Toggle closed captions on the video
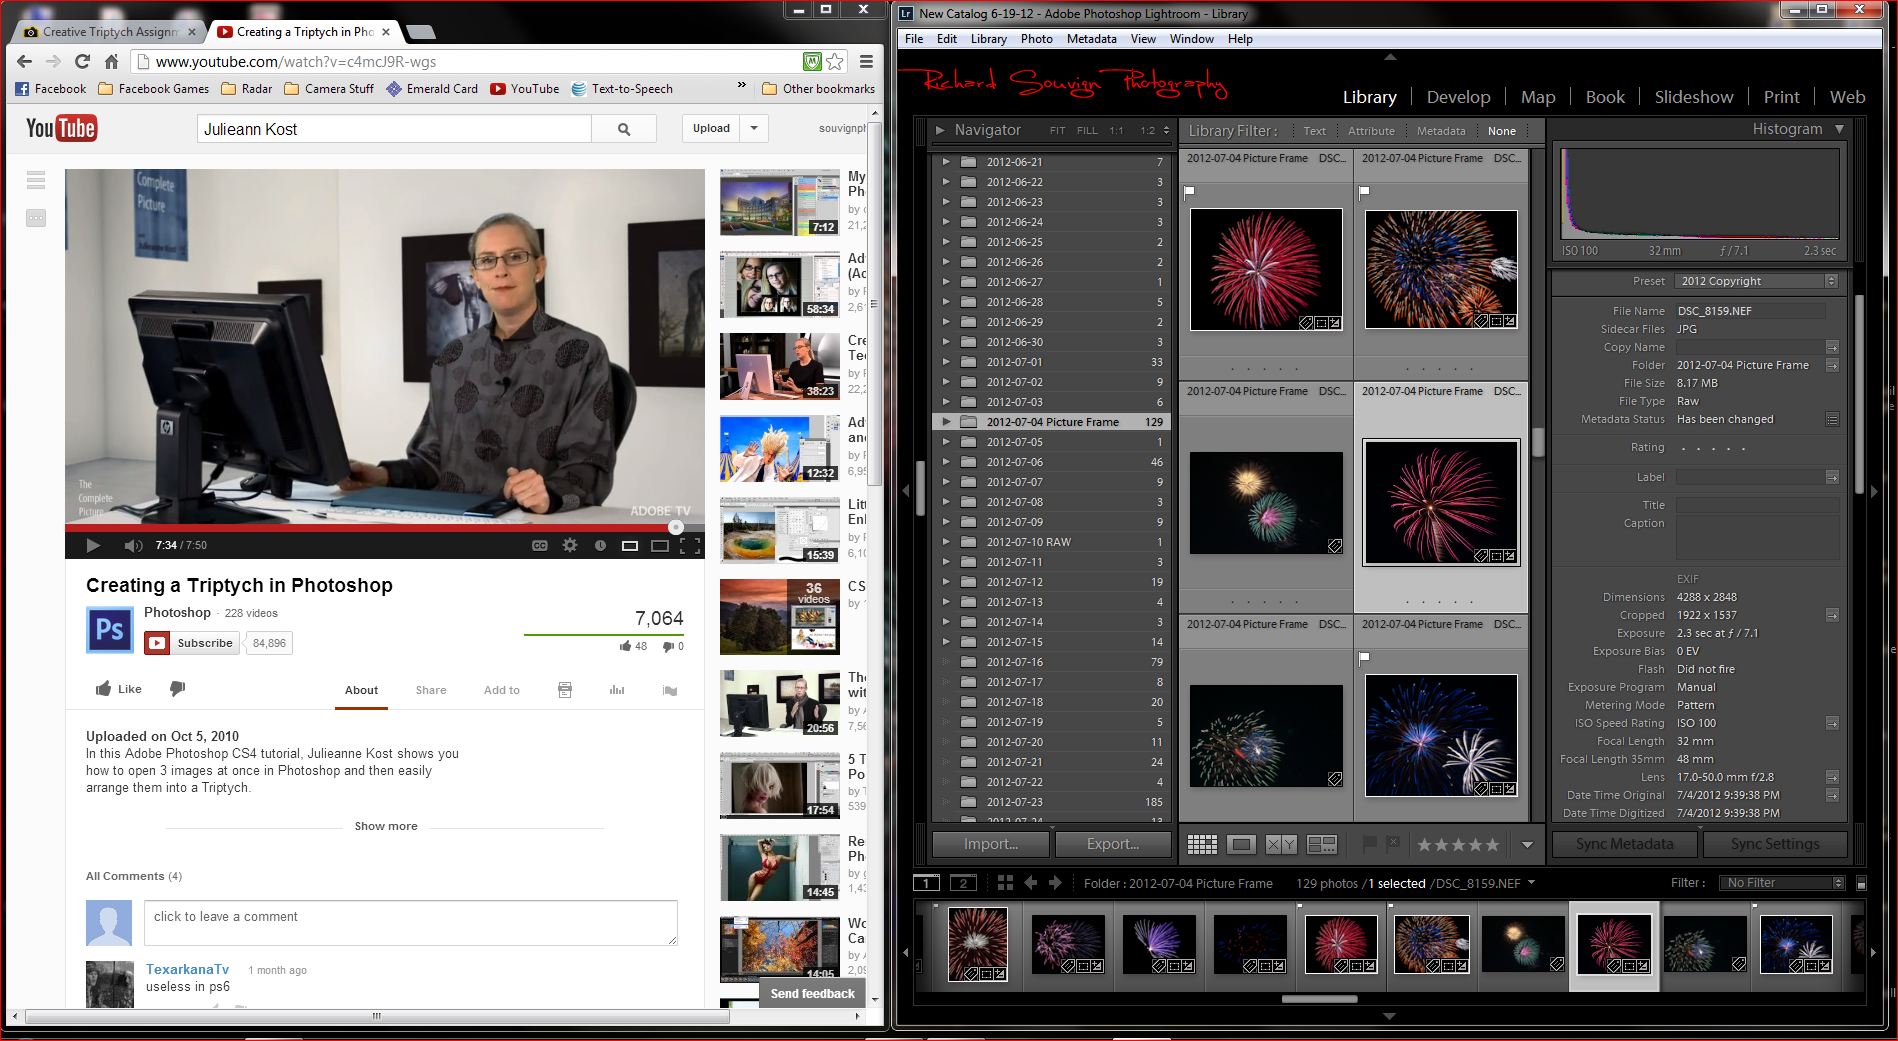The width and height of the screenshot is (1898, 1041). tap(540, 545)
